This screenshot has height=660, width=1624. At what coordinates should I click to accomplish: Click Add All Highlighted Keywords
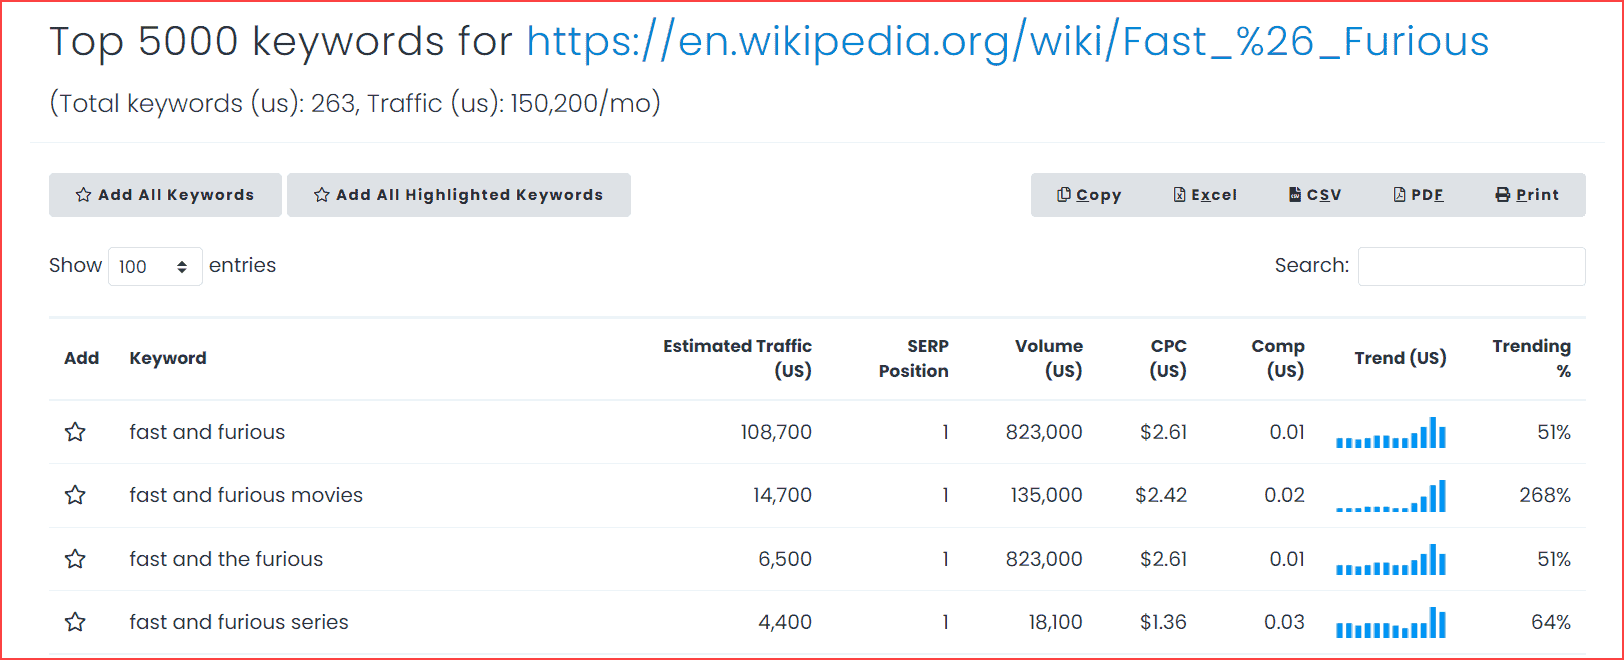point(458,195)
